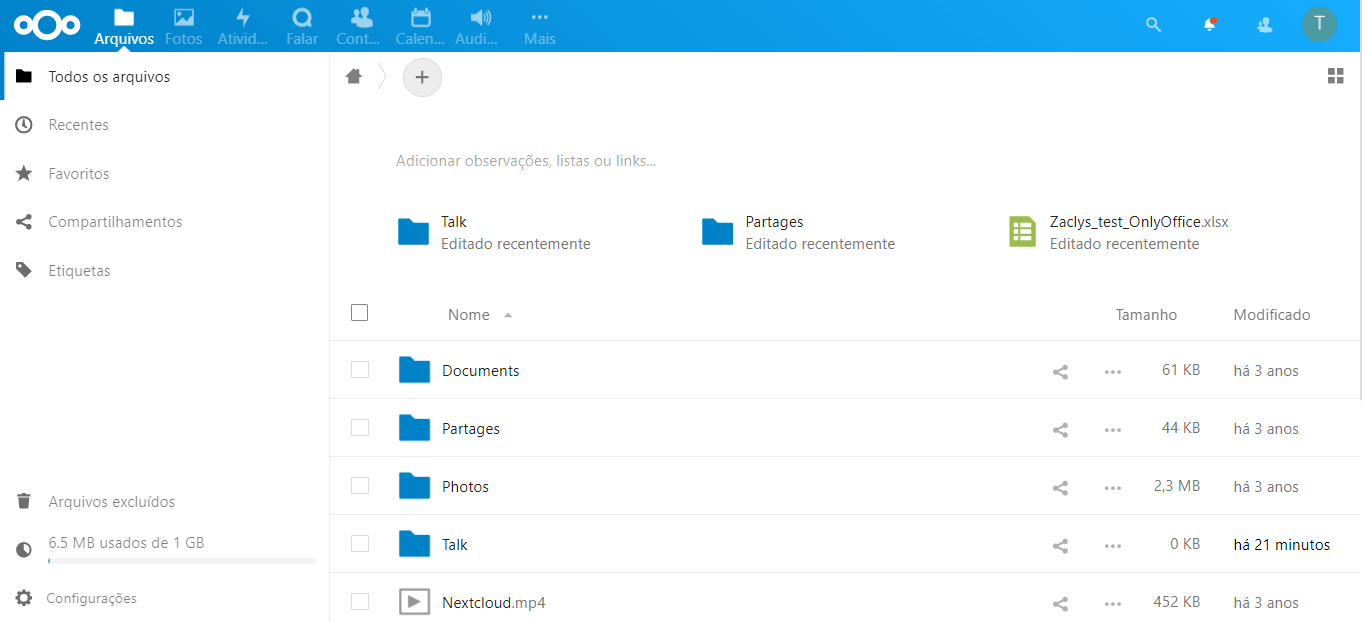This screenshot has height=622, width=1362.
Task: Open the Arquivos app
Action: (x=124, y=26)
